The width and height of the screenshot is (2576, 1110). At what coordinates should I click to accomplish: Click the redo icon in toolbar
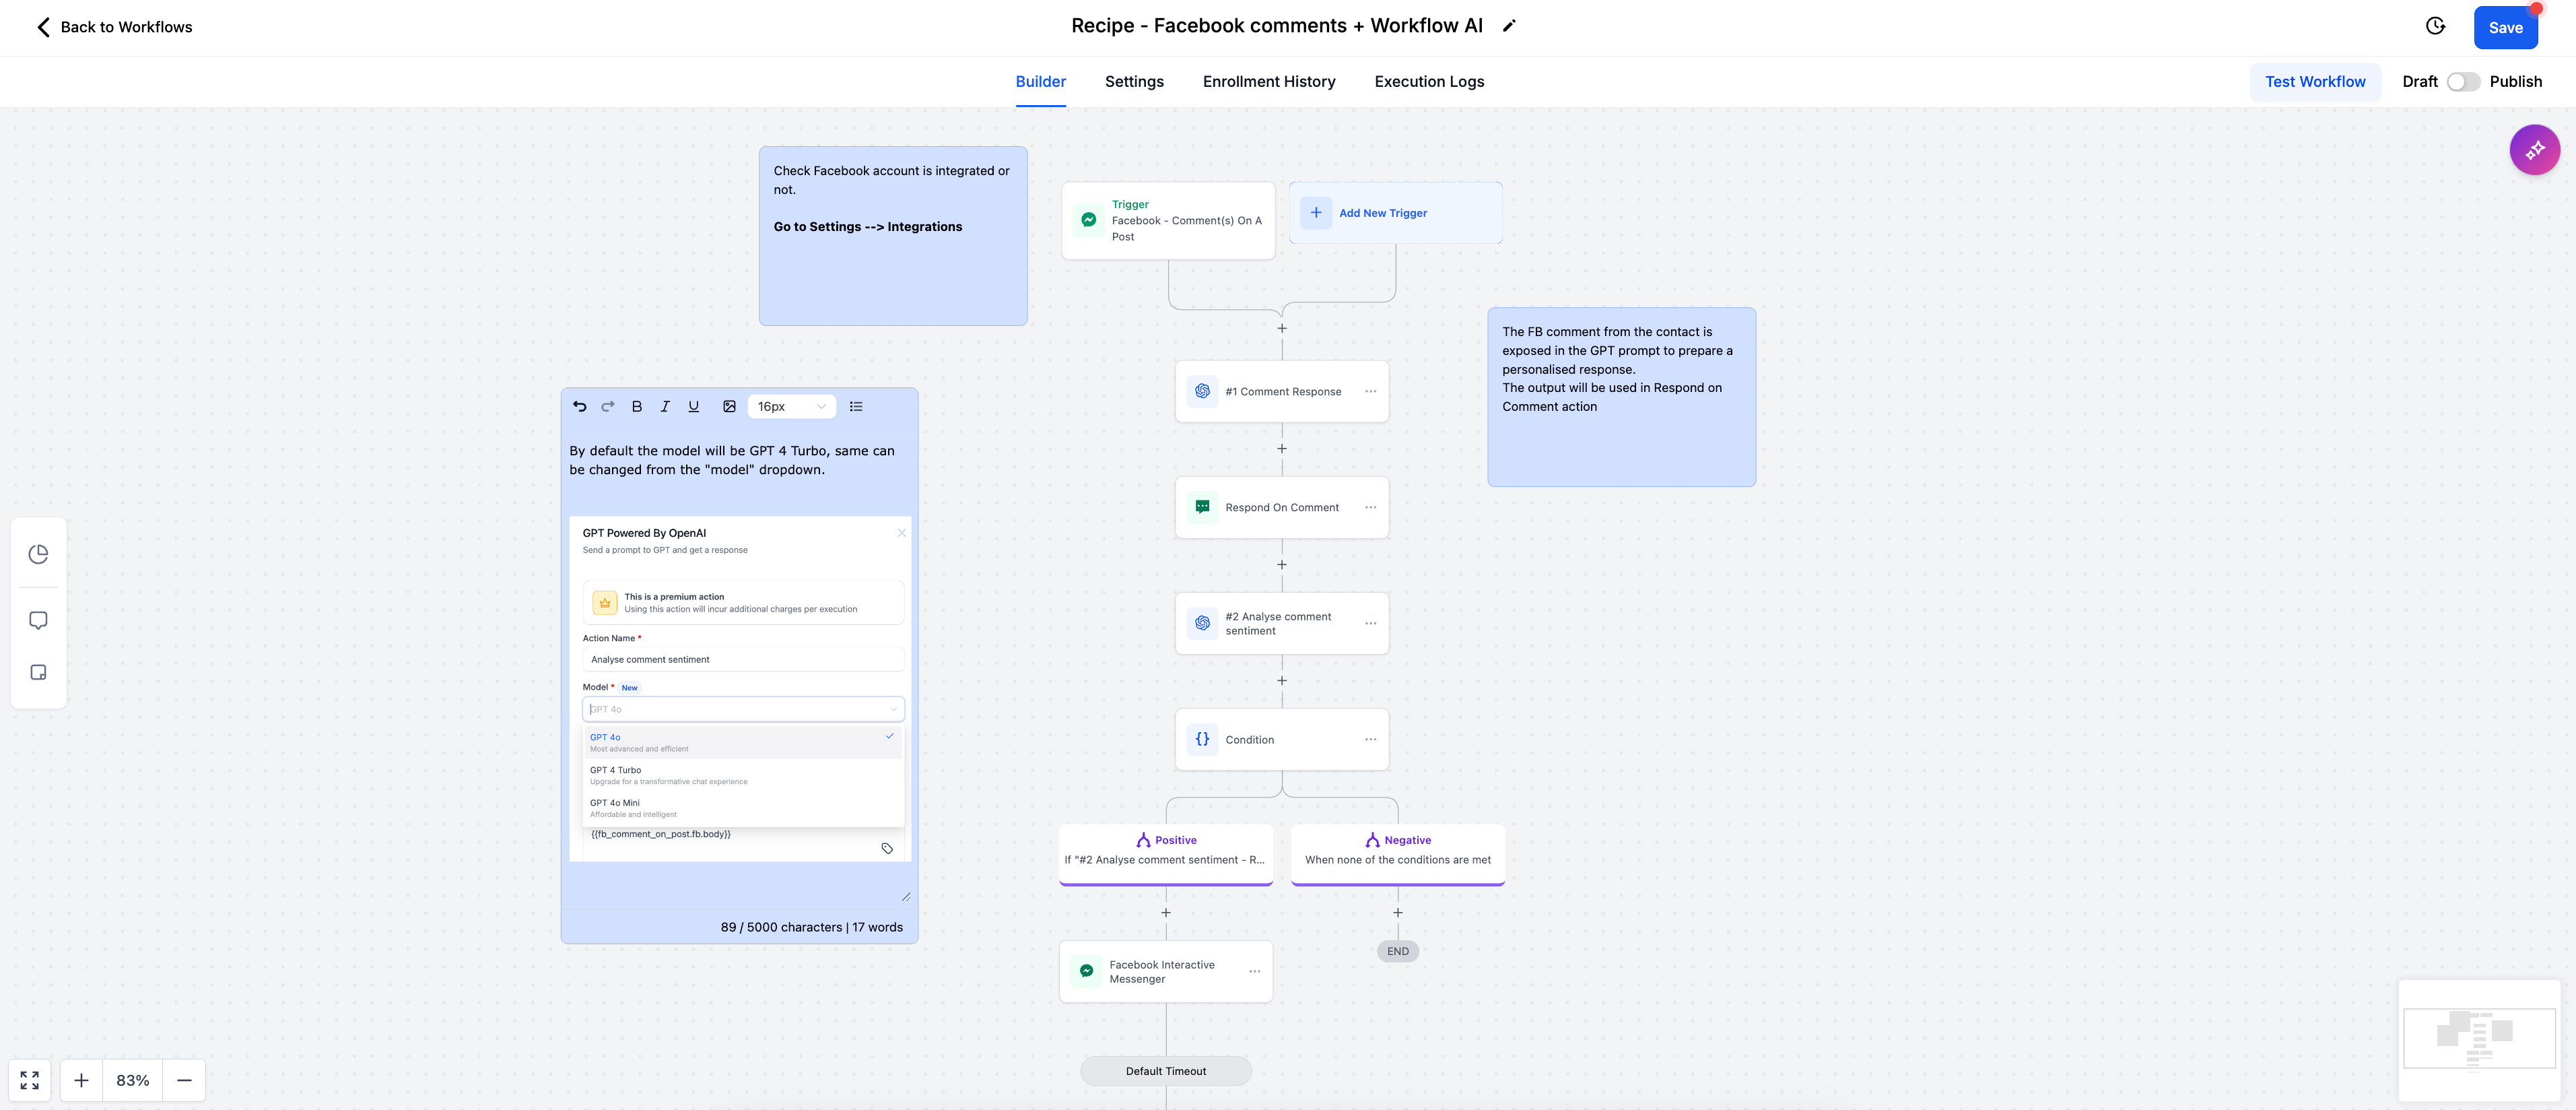[608, 406]
